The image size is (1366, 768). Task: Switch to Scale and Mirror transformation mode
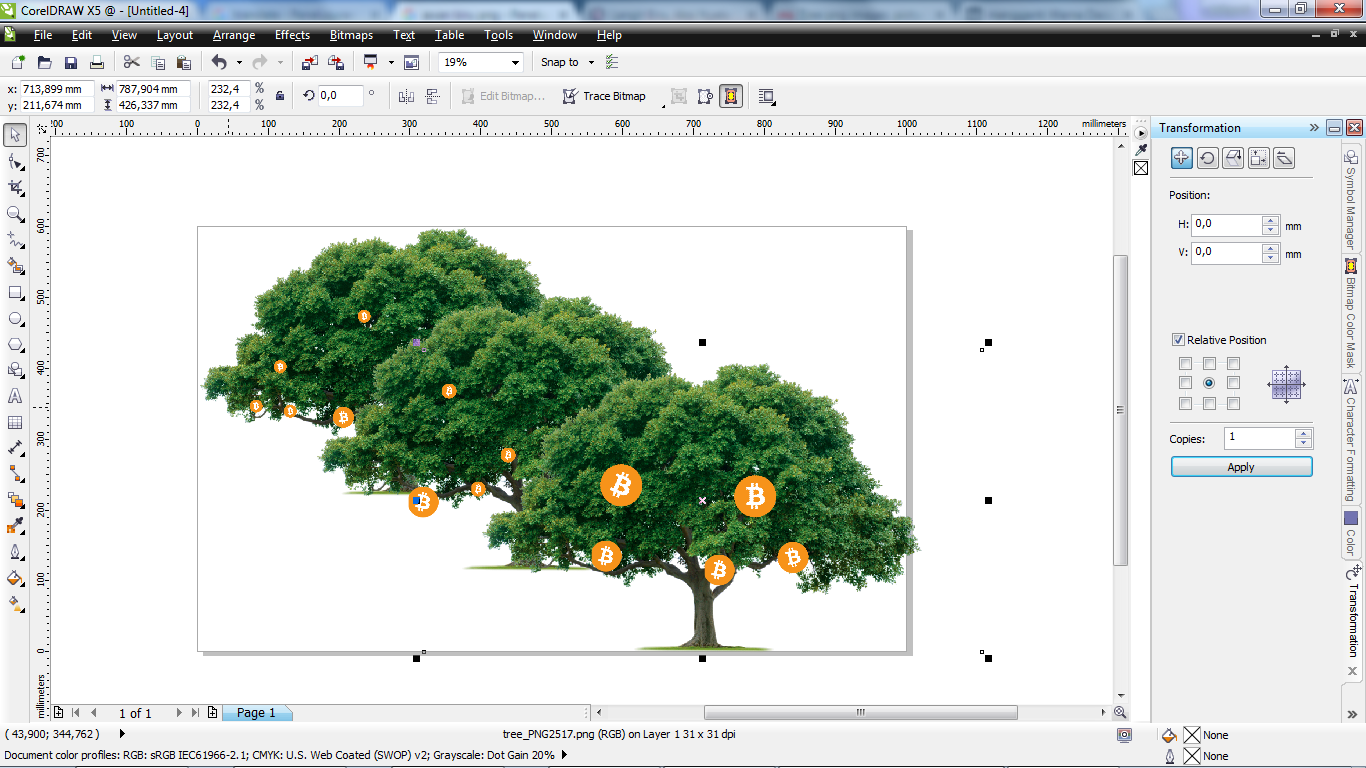click(x=1233, y=157)
